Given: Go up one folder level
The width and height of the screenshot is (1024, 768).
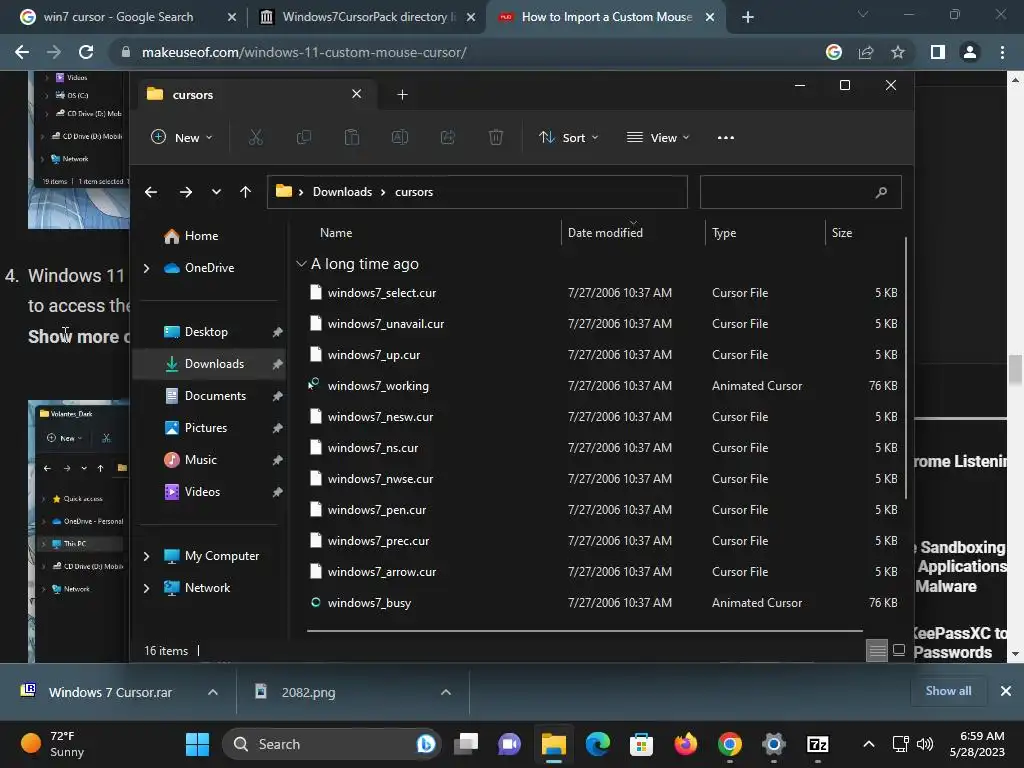Looking at the screenshot, I should pyautogui.click(x=246, y=192).
